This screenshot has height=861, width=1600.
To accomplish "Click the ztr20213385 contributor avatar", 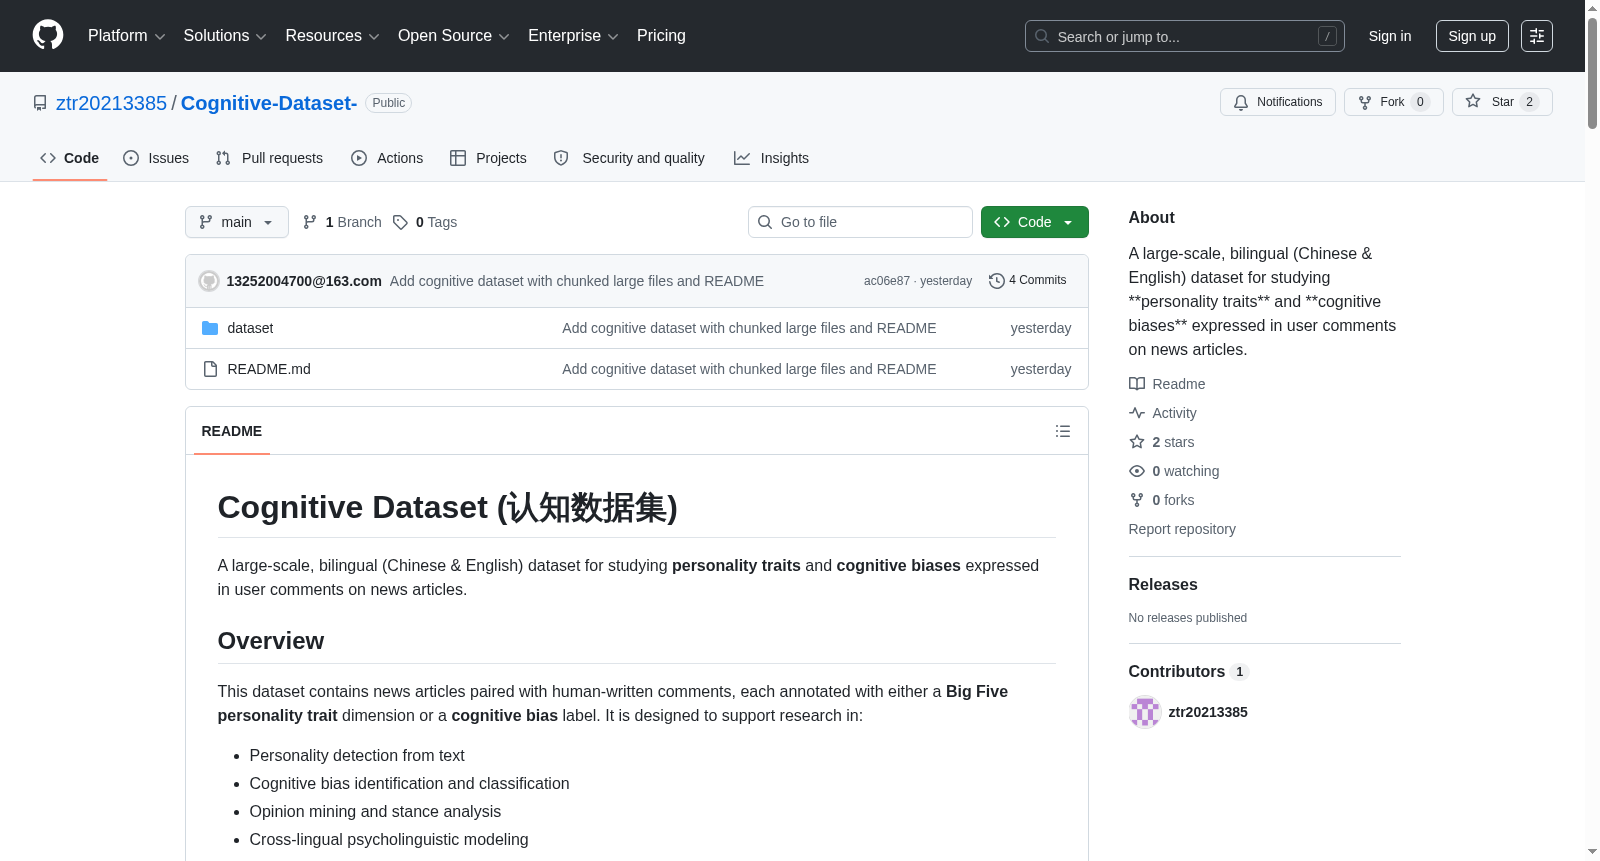I will (1145, 712).
